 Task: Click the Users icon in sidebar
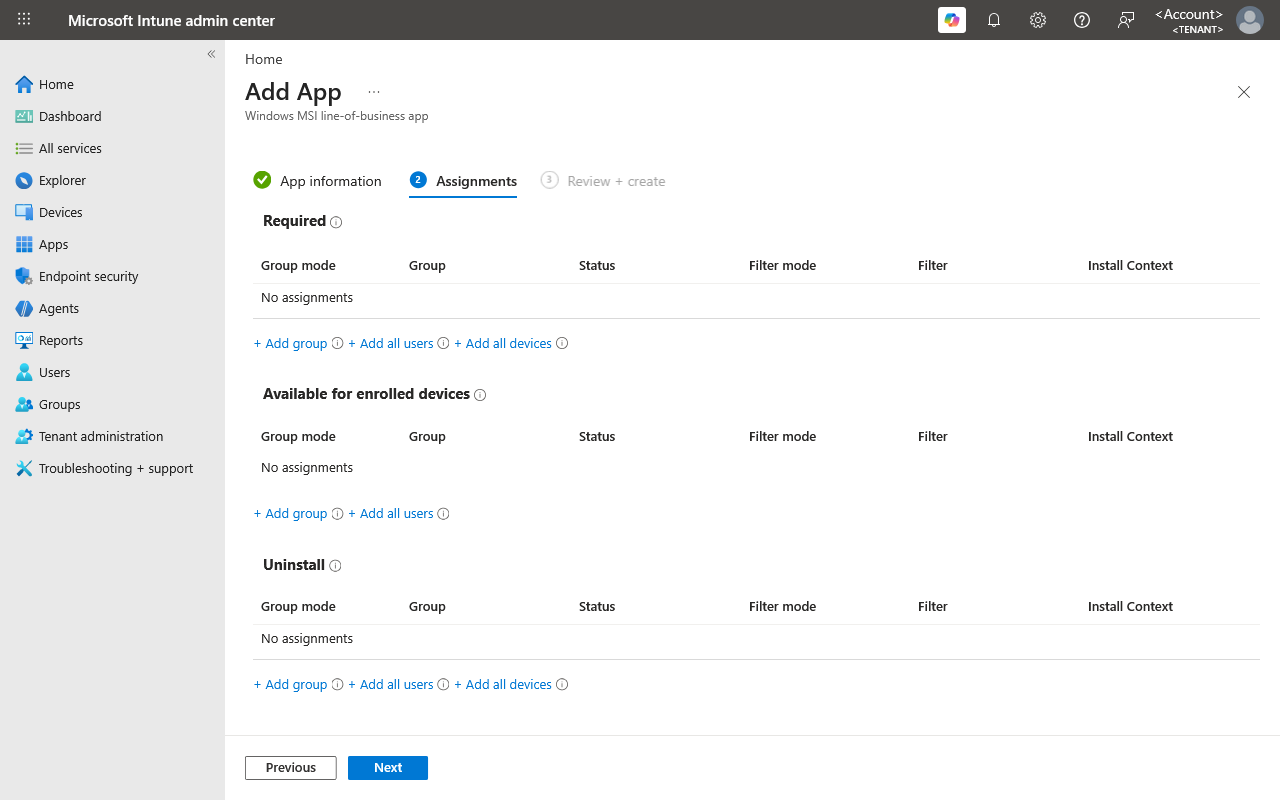click(24, 372)
